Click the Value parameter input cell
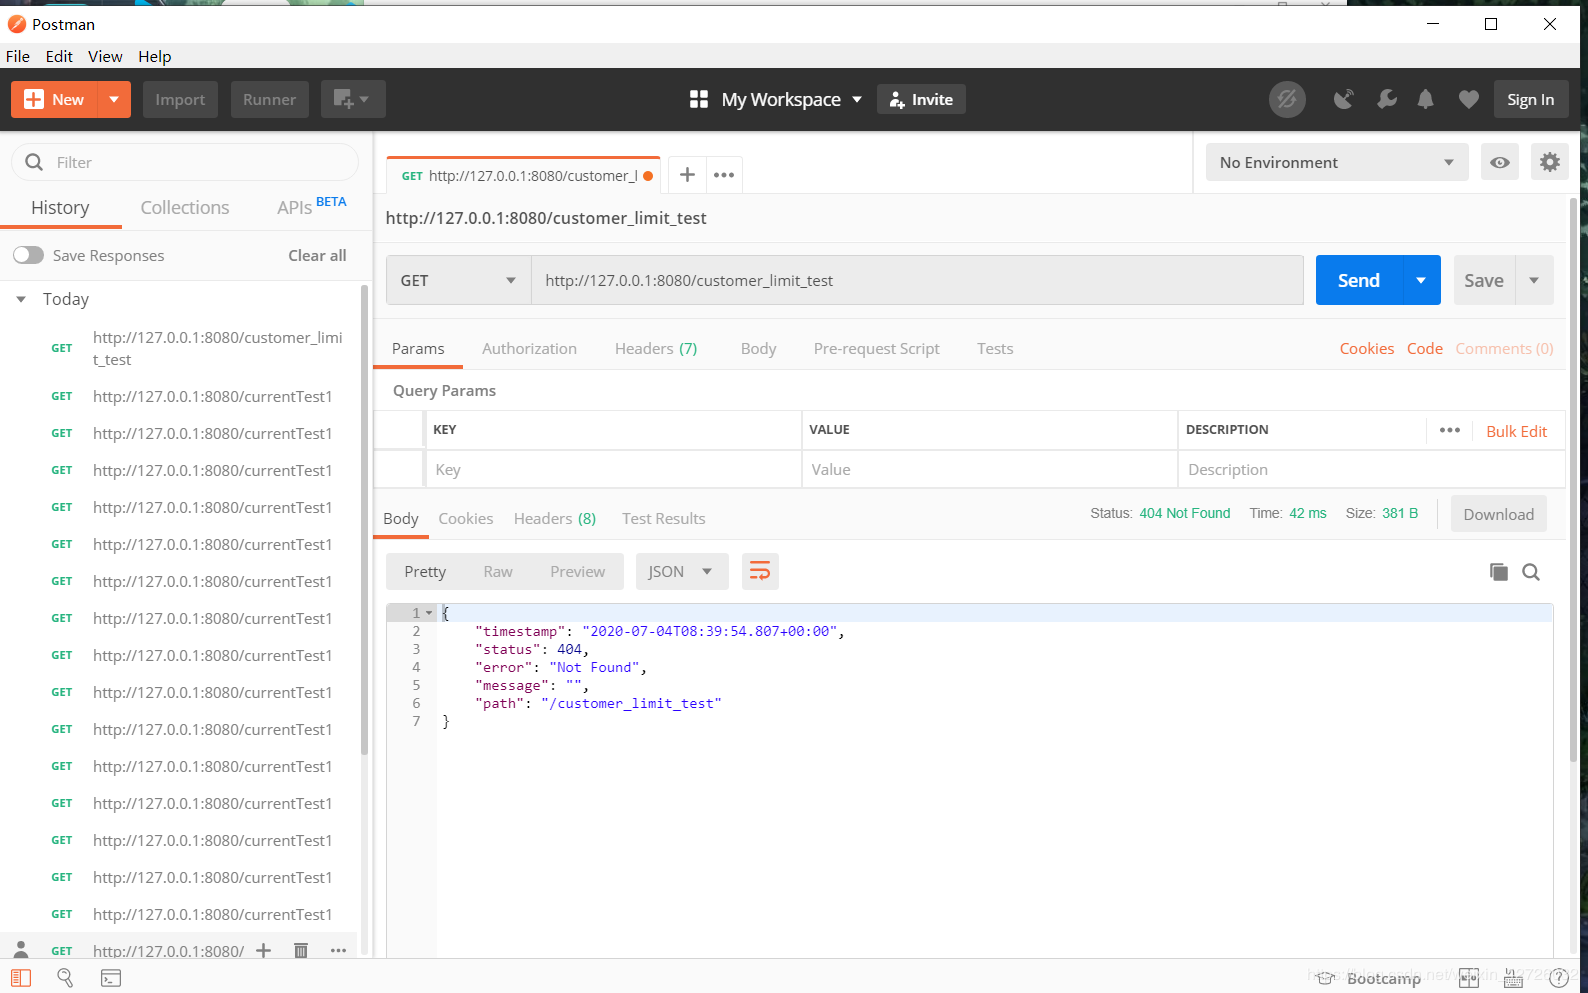The height and width of the screenshot is (993, 1588). 989,469
